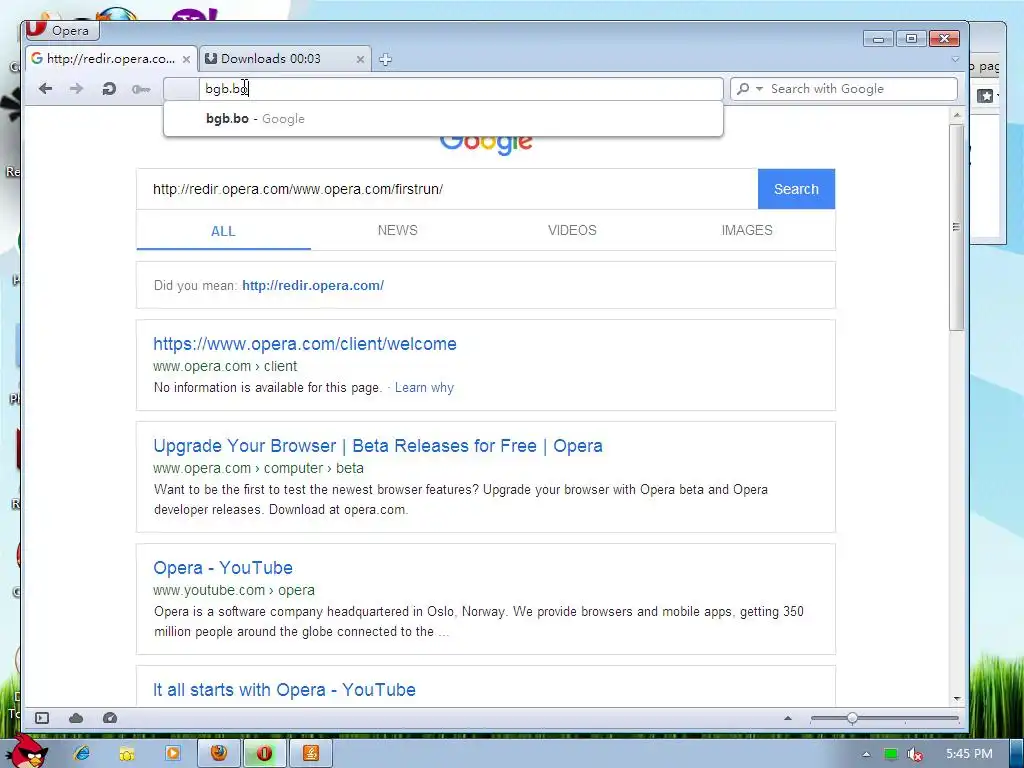Click the star bookmark icon in background window
The image size is (1024, 768).
point(985,96)
